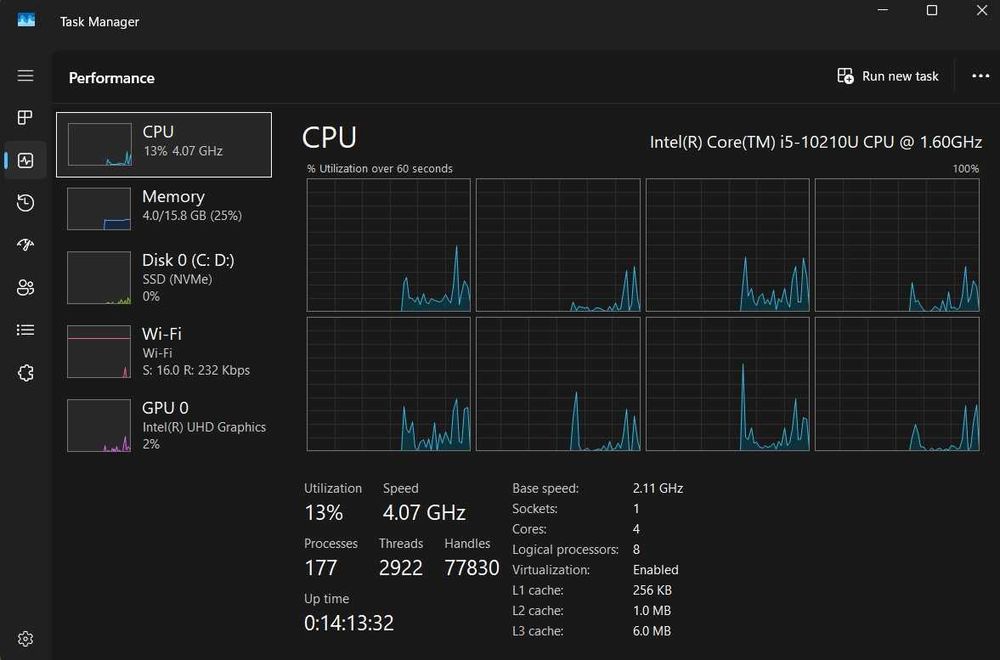
Task: Click the Virtualization value Enabled
Action: (x=656, y=569)
